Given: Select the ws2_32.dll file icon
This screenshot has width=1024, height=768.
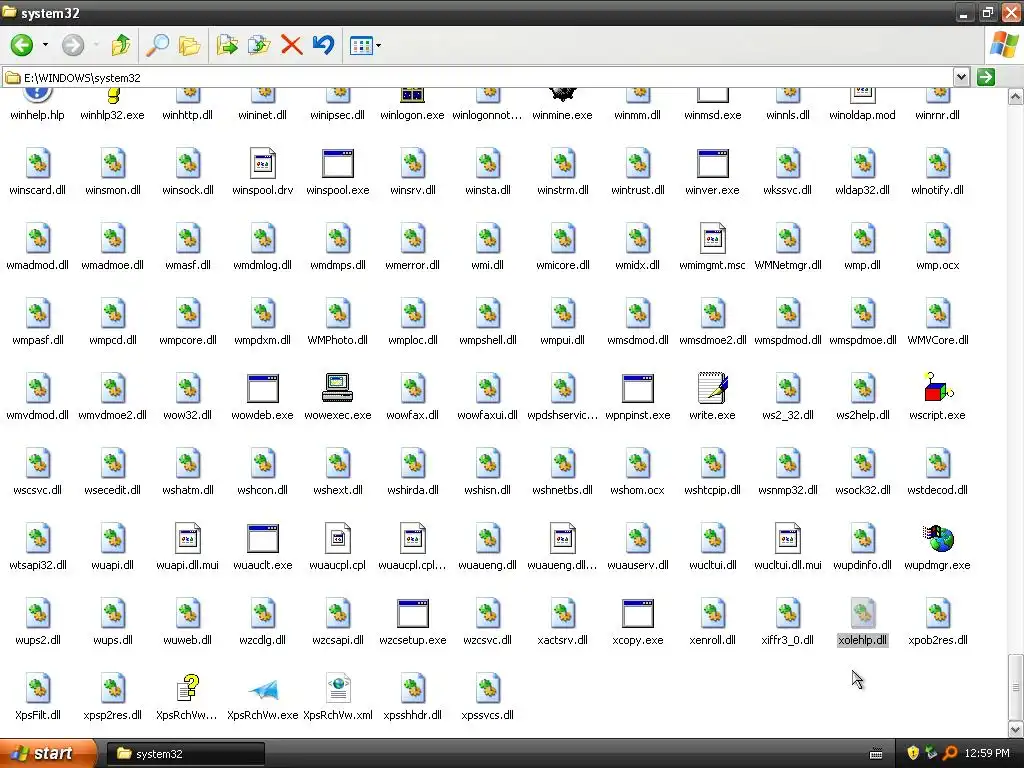Looking at the screenshot, I should (788, 389).
